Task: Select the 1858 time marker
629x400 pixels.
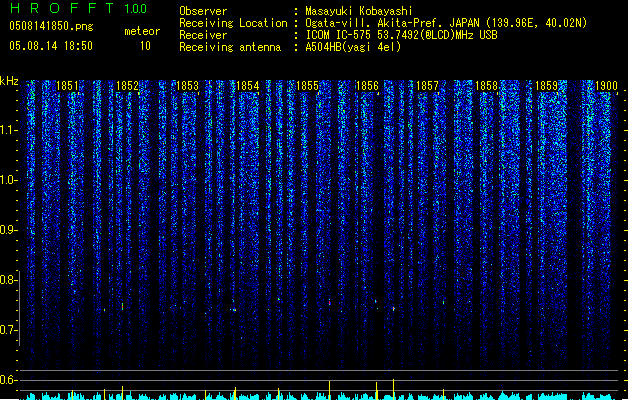Action: point(487,86)
